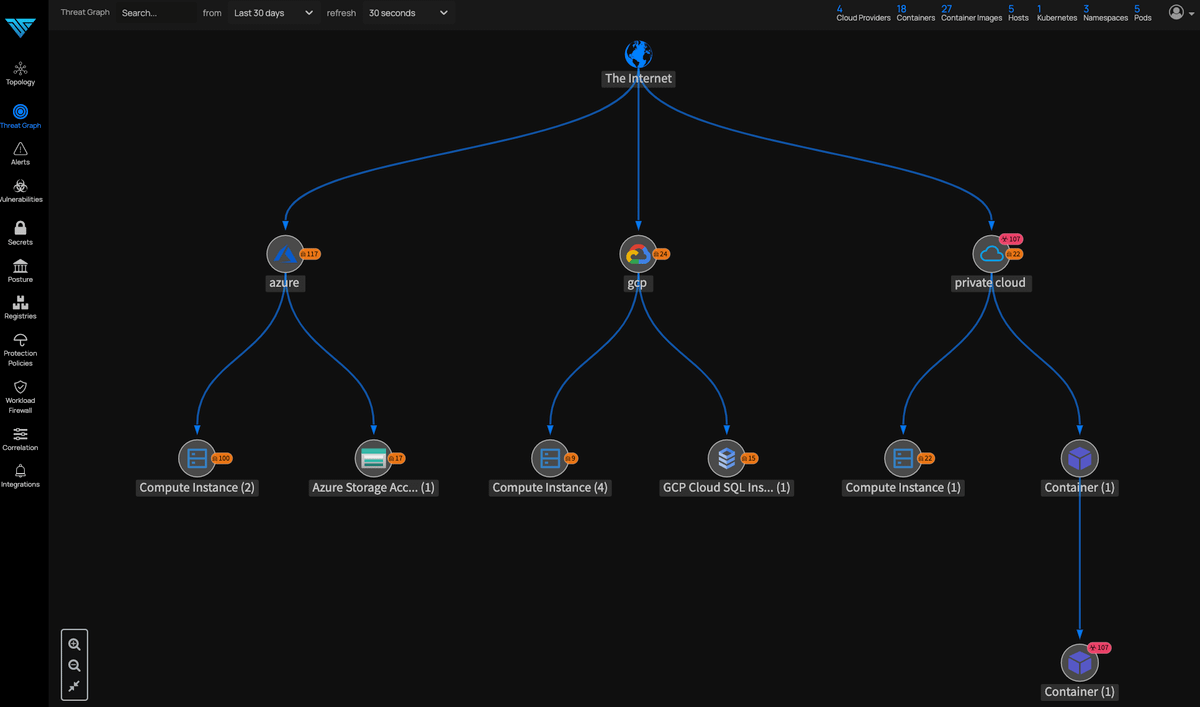This screenshot has height=707, width=1200.
Task: Select the azure cloud node
Action: pos(285,255)
